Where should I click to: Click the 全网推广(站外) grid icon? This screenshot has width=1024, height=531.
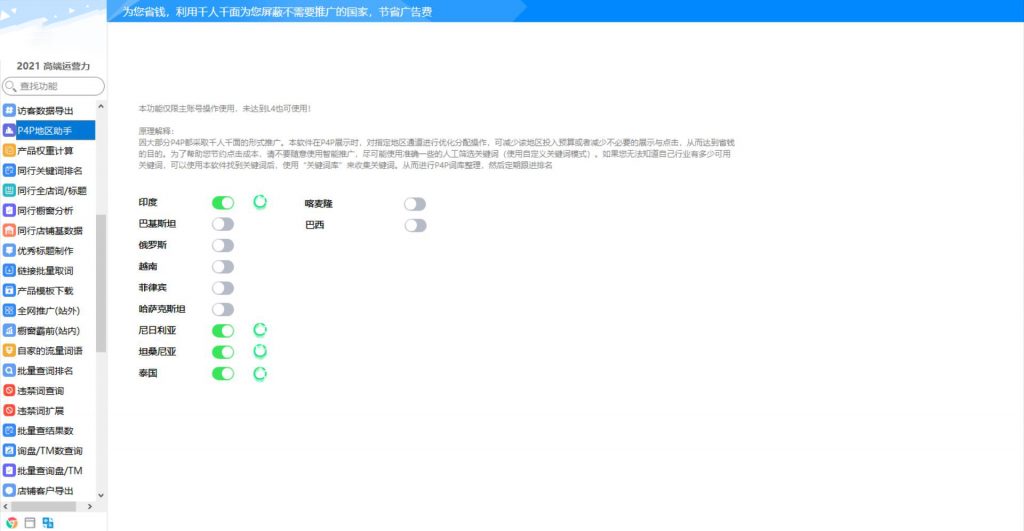[9, 310]
